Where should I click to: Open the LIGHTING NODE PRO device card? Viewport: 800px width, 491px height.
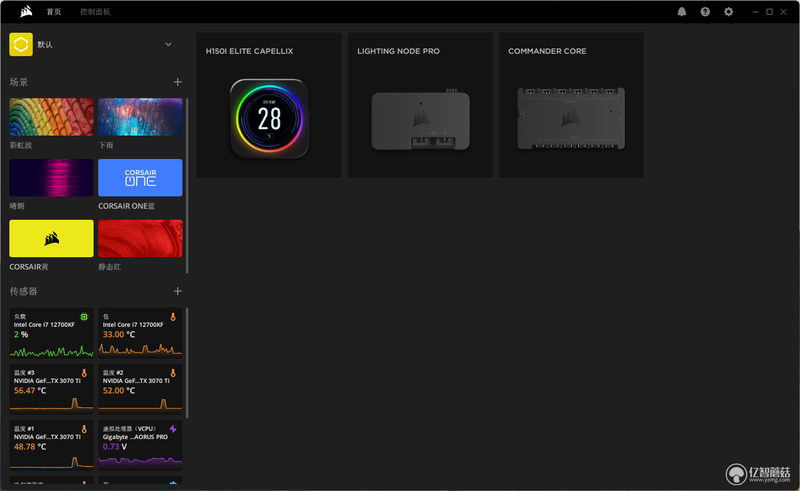pyautogui.click(x=420, y=105)
